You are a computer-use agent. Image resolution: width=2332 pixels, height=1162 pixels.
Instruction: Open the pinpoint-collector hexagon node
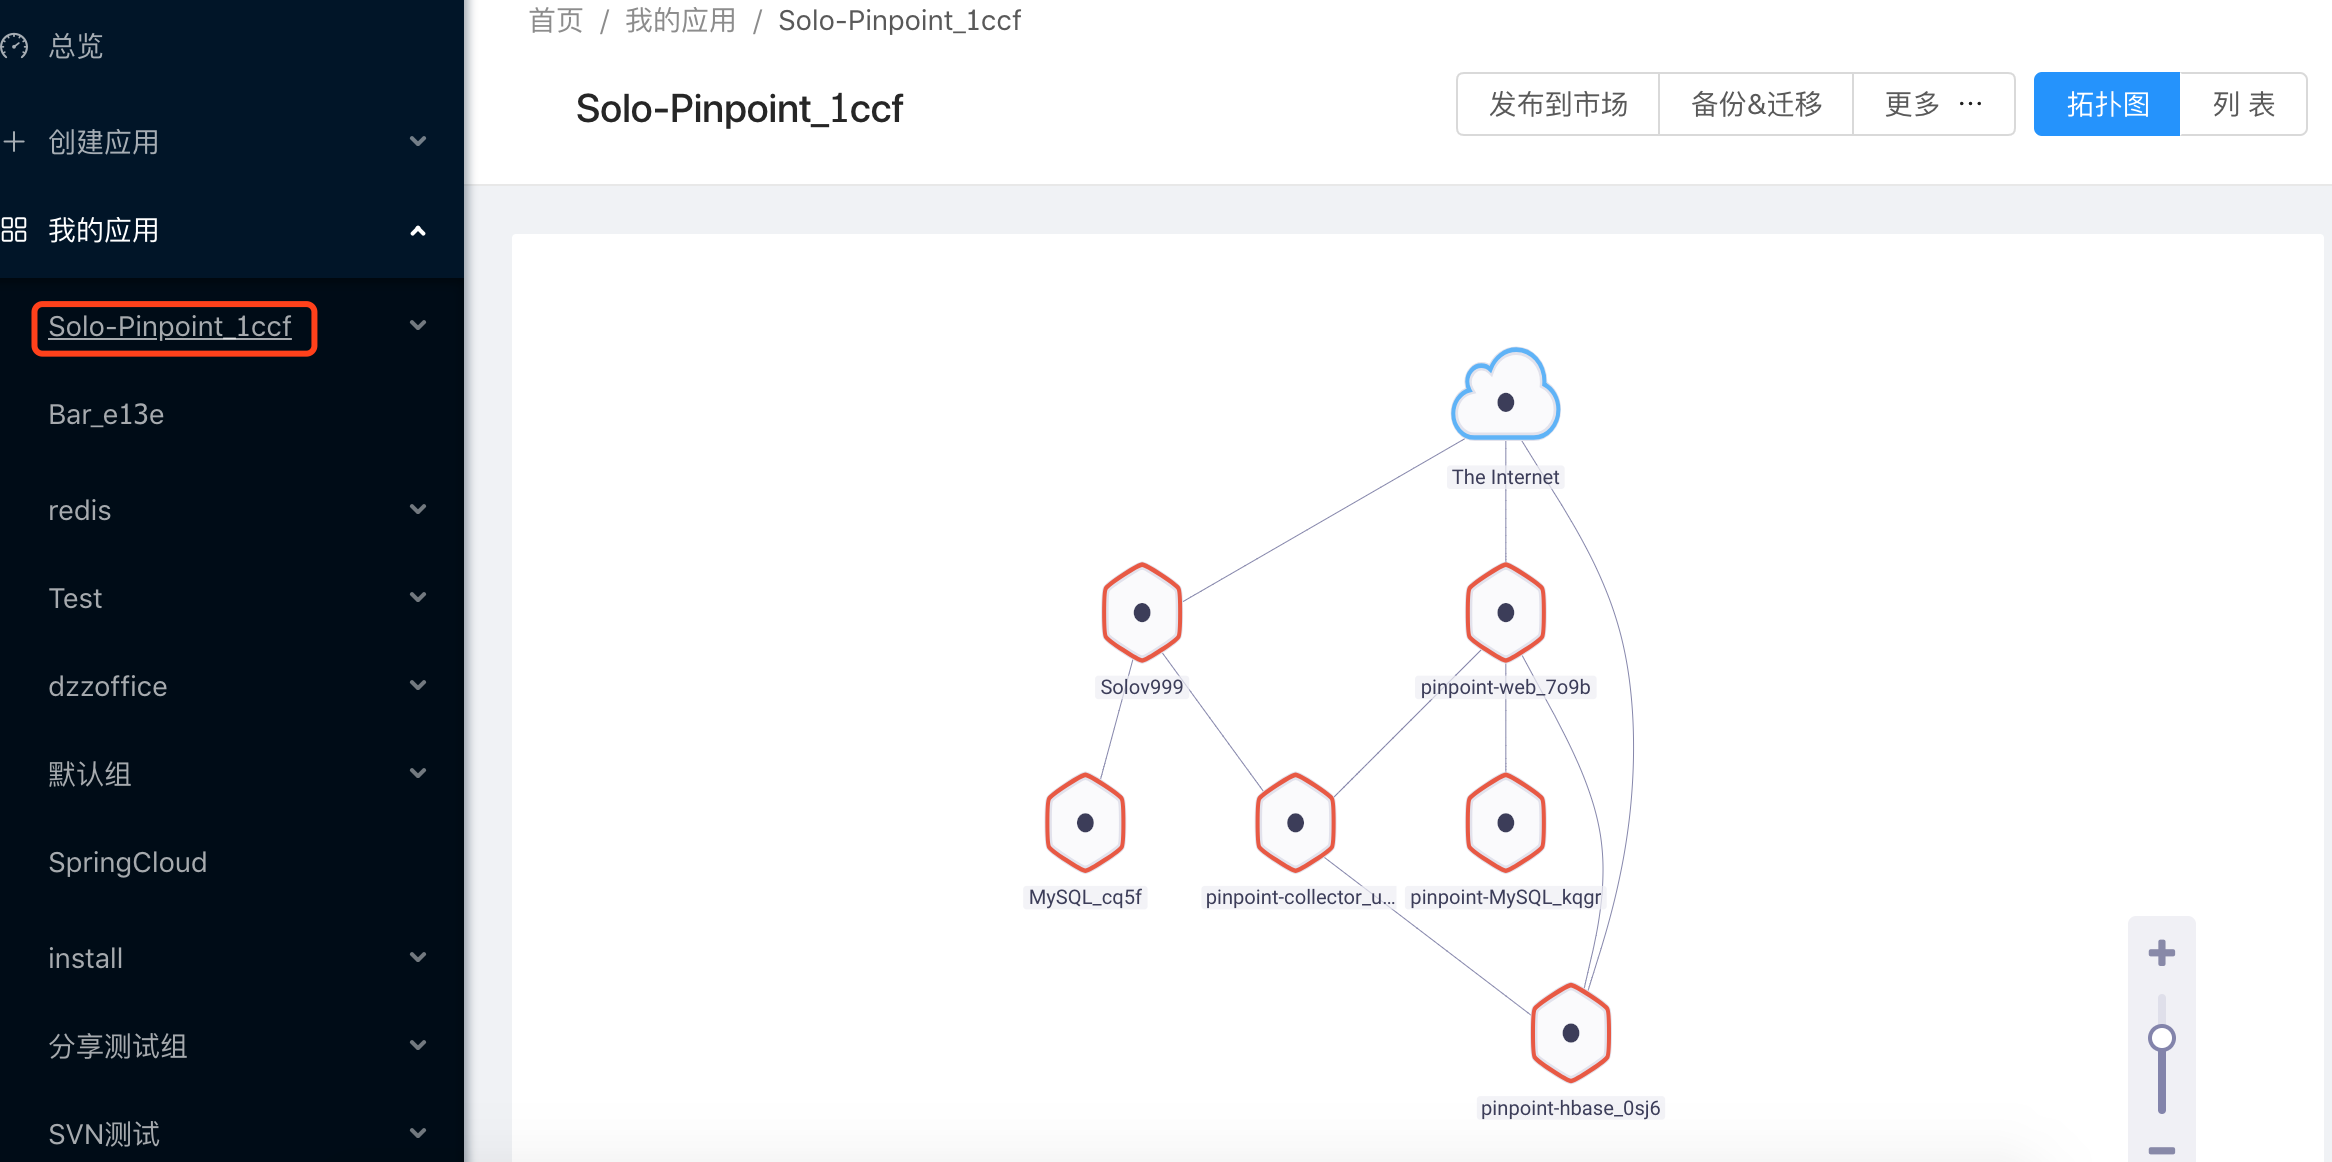pyautogui.click(x=1295, y=822)
